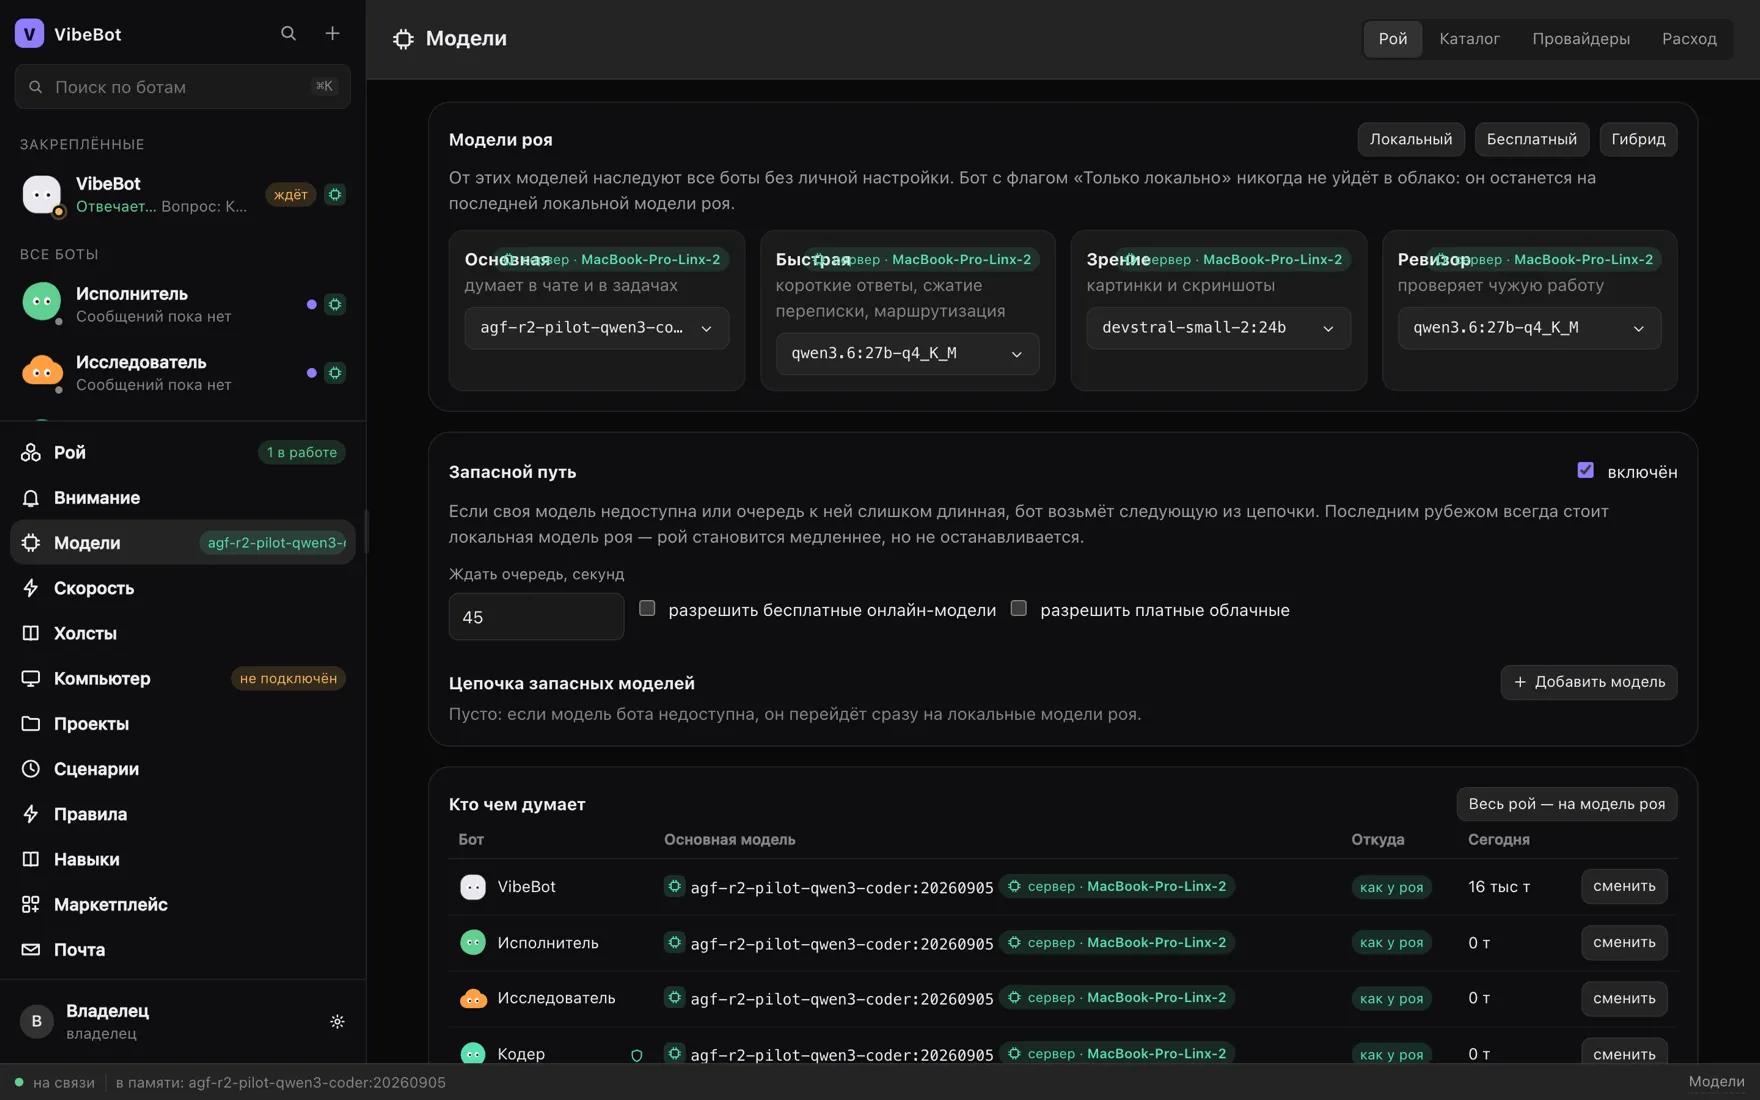1760x1100 pixels.
Task: Click the Модели header chip icon
Action: 403,39
